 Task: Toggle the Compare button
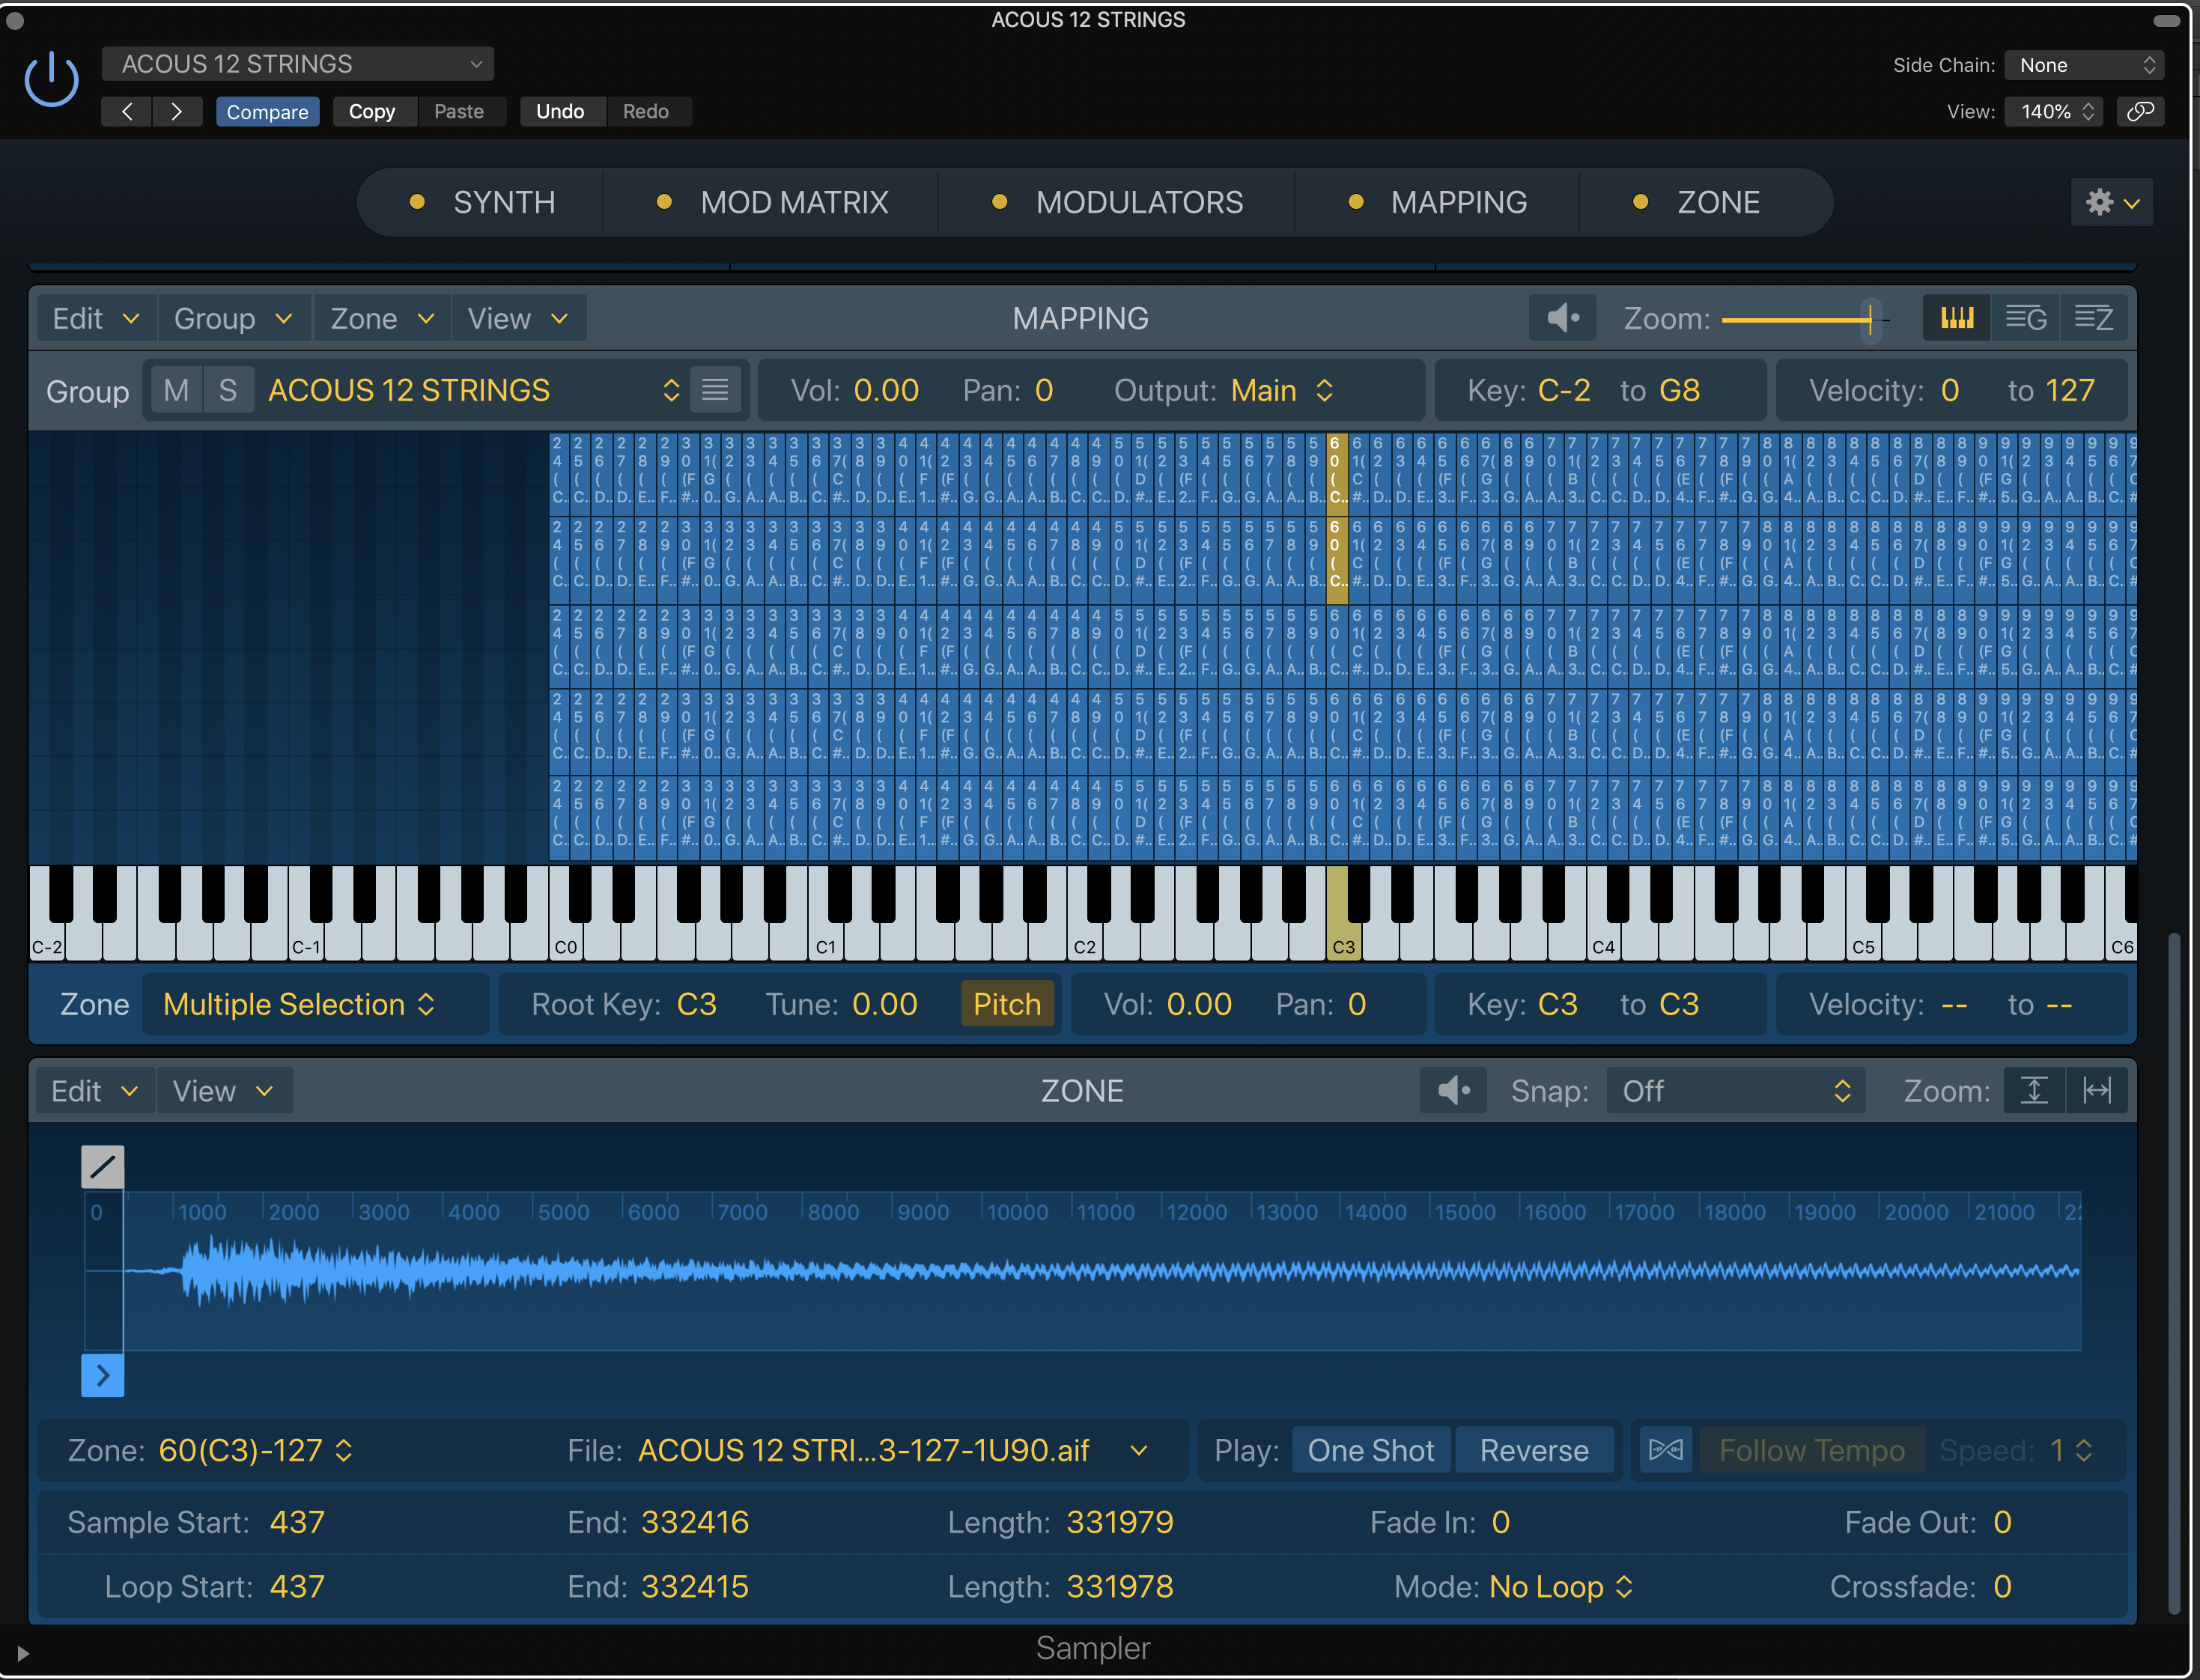(x=268, y=111)
